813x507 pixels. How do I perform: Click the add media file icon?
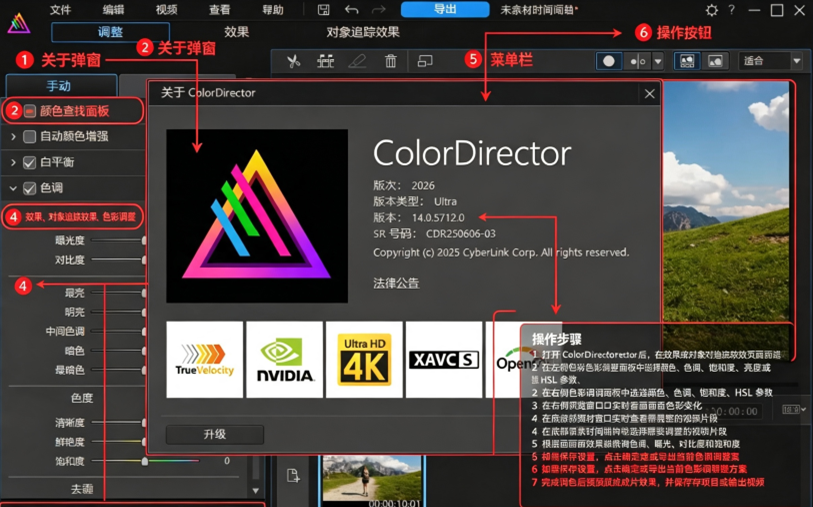pos(293,475)
